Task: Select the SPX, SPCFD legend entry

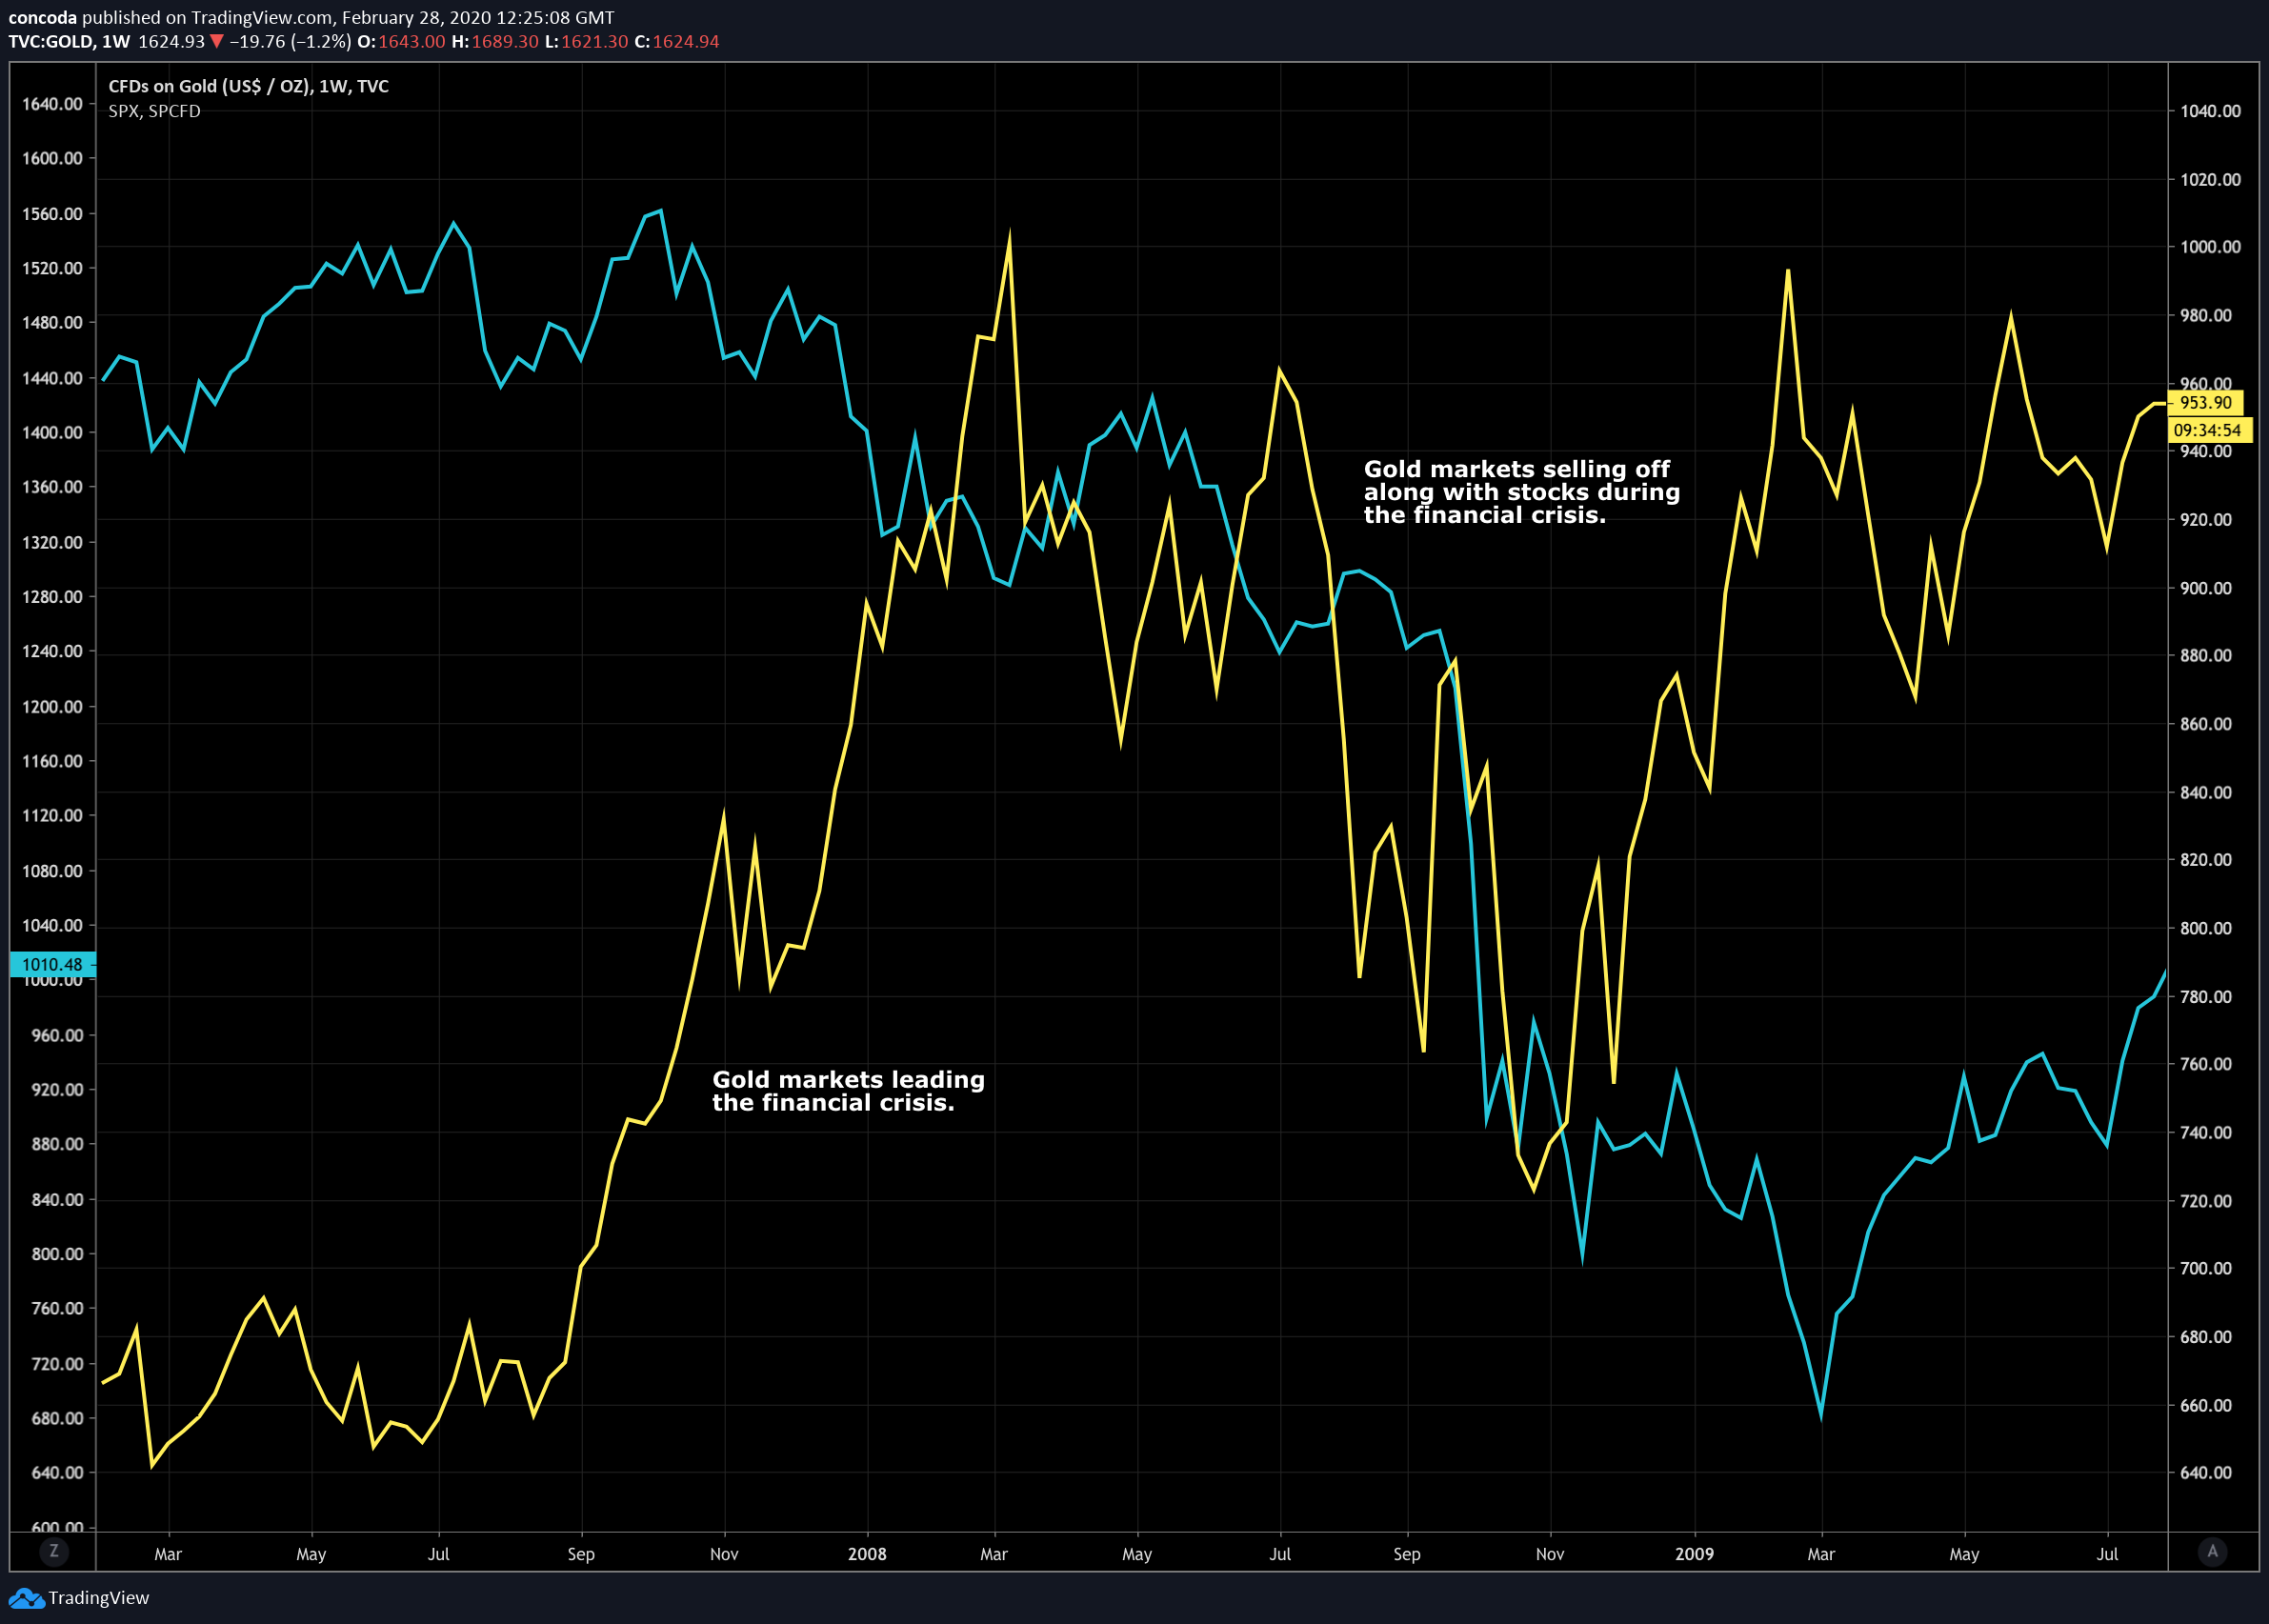Action: [x=154, y=111]
